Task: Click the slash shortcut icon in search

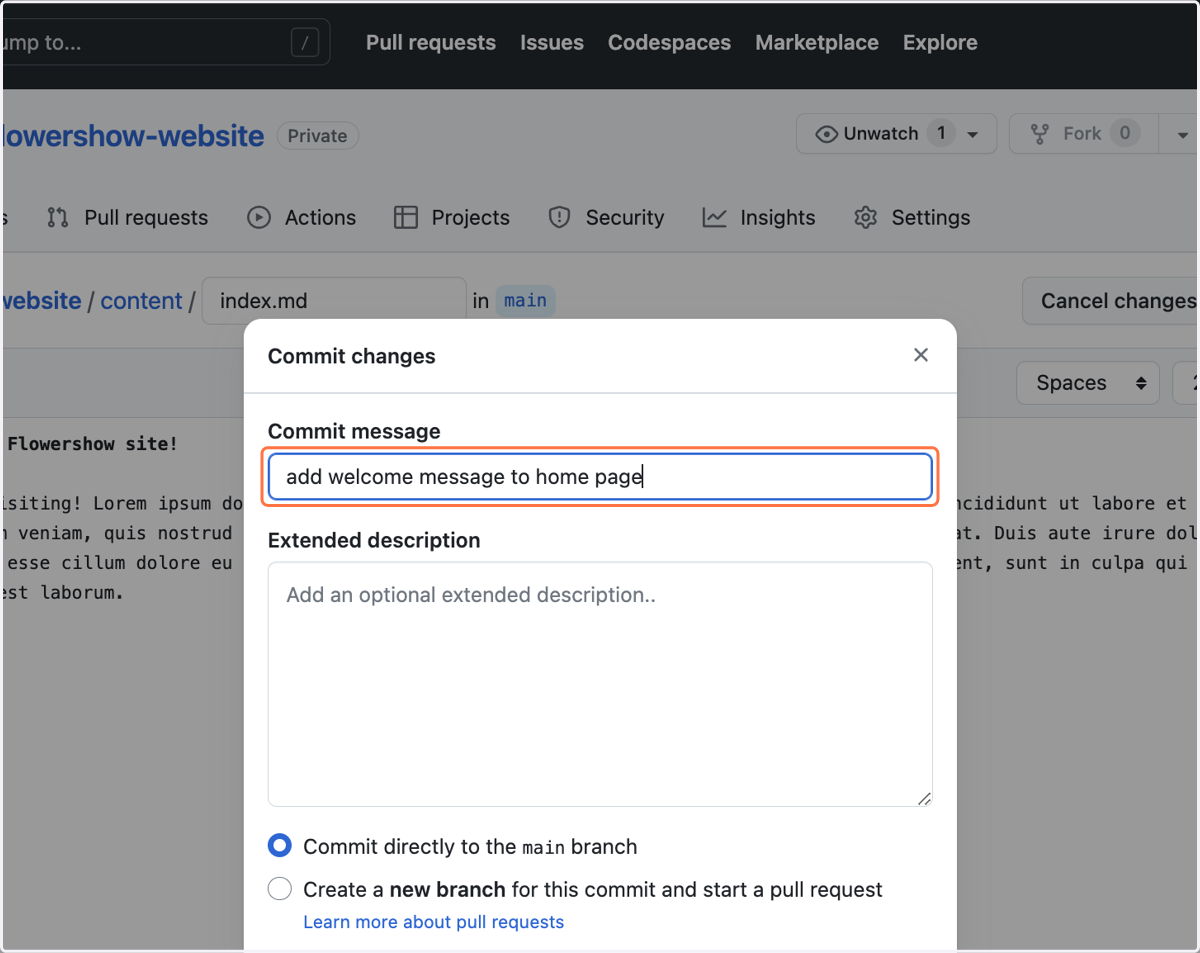Action: (x=305, y=43)
